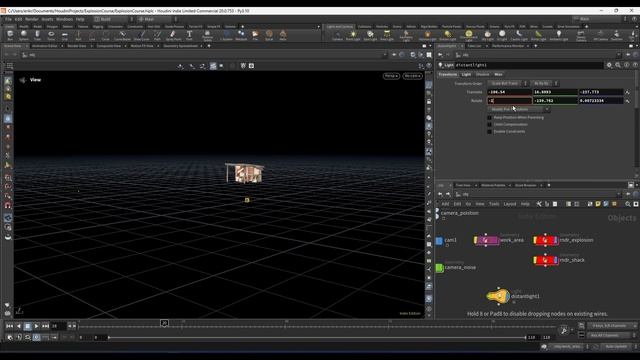Add an Environment Light from the shelf
The image size is (640, 360).
(x=469, y=36)
